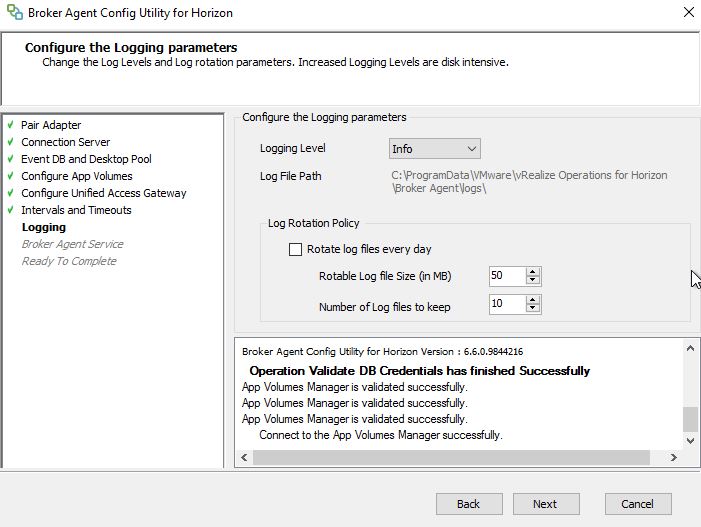Click the Back button
The width and height of the screenshot is (701, 527).
[469, 504]
